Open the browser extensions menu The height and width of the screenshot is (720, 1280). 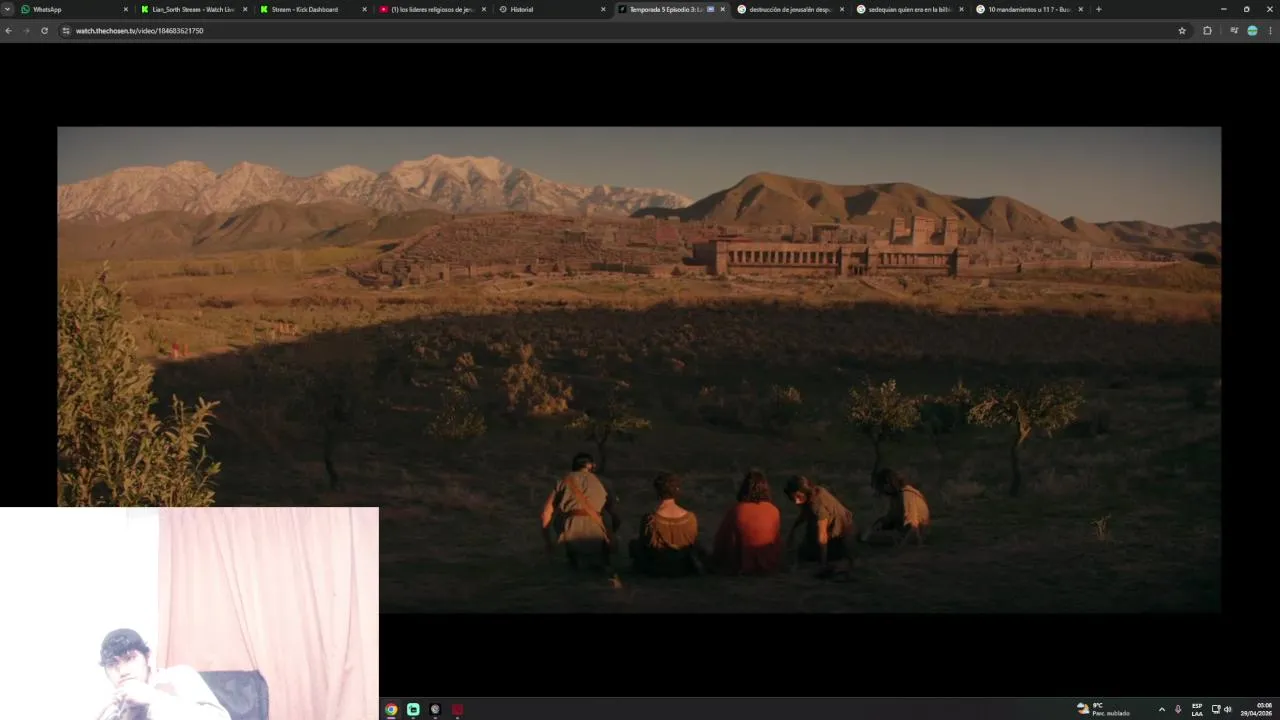coord(1207,31)
